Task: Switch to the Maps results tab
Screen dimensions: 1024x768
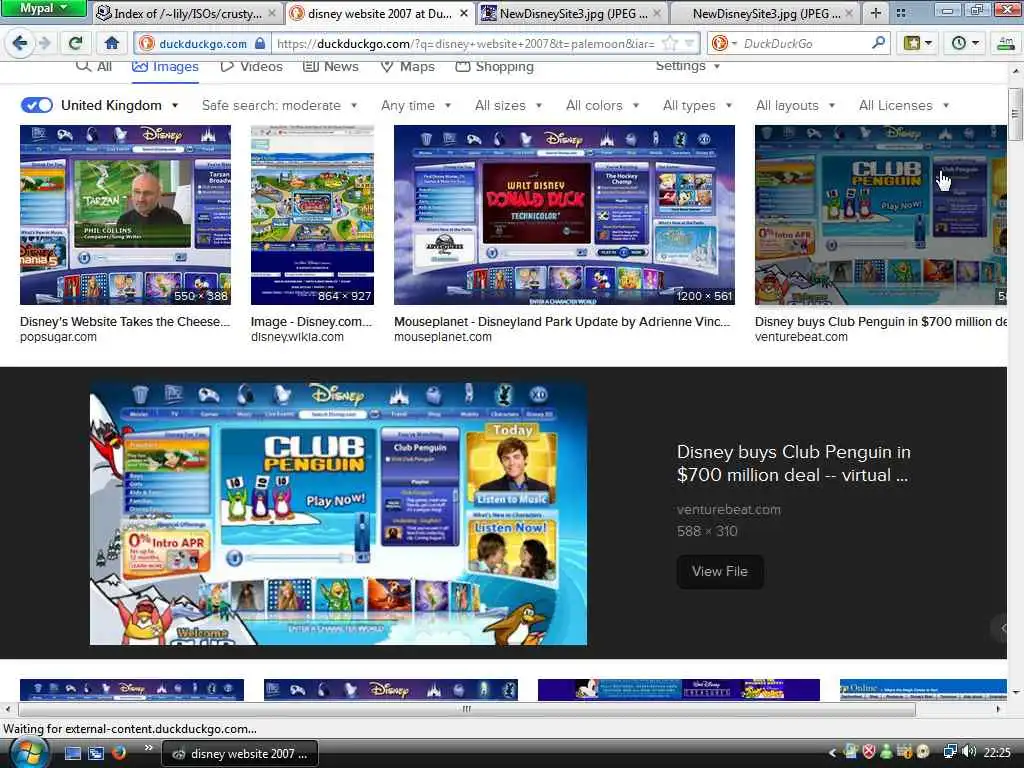Action: pos(408,66)
